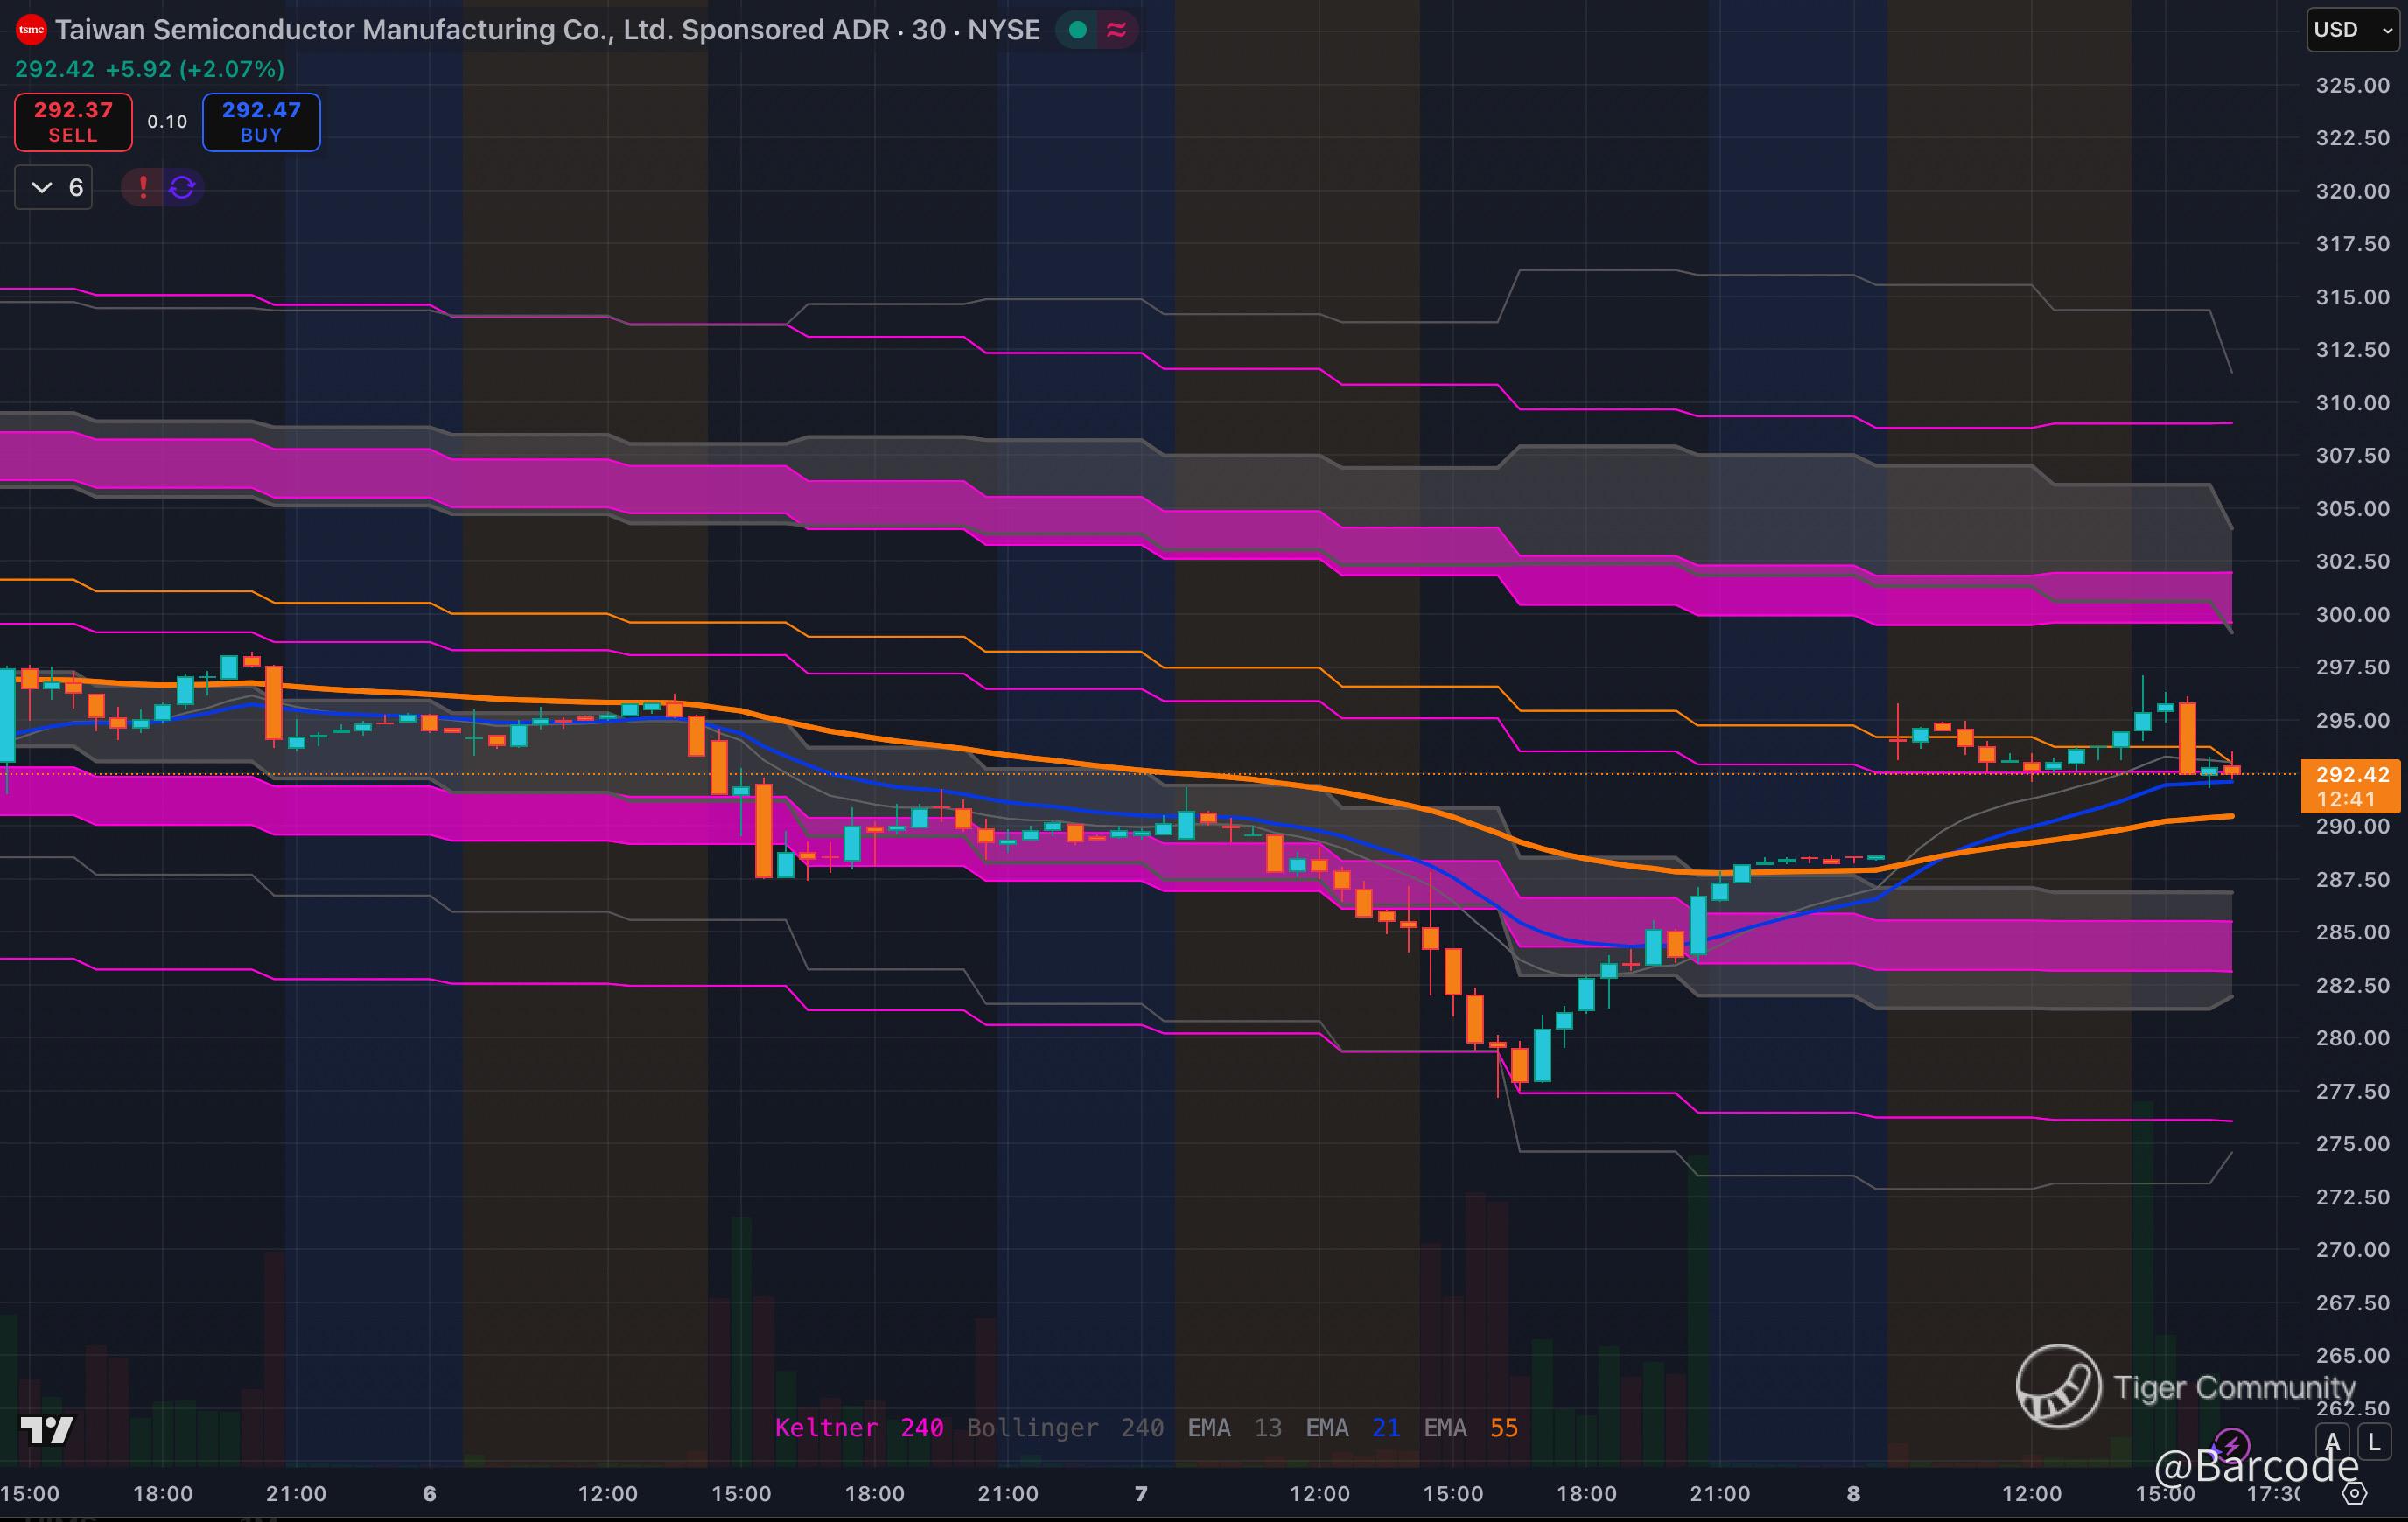The image size is (2408, 1522).
Task: Open the USD currency dropdown
Action: pos(2352,30)
